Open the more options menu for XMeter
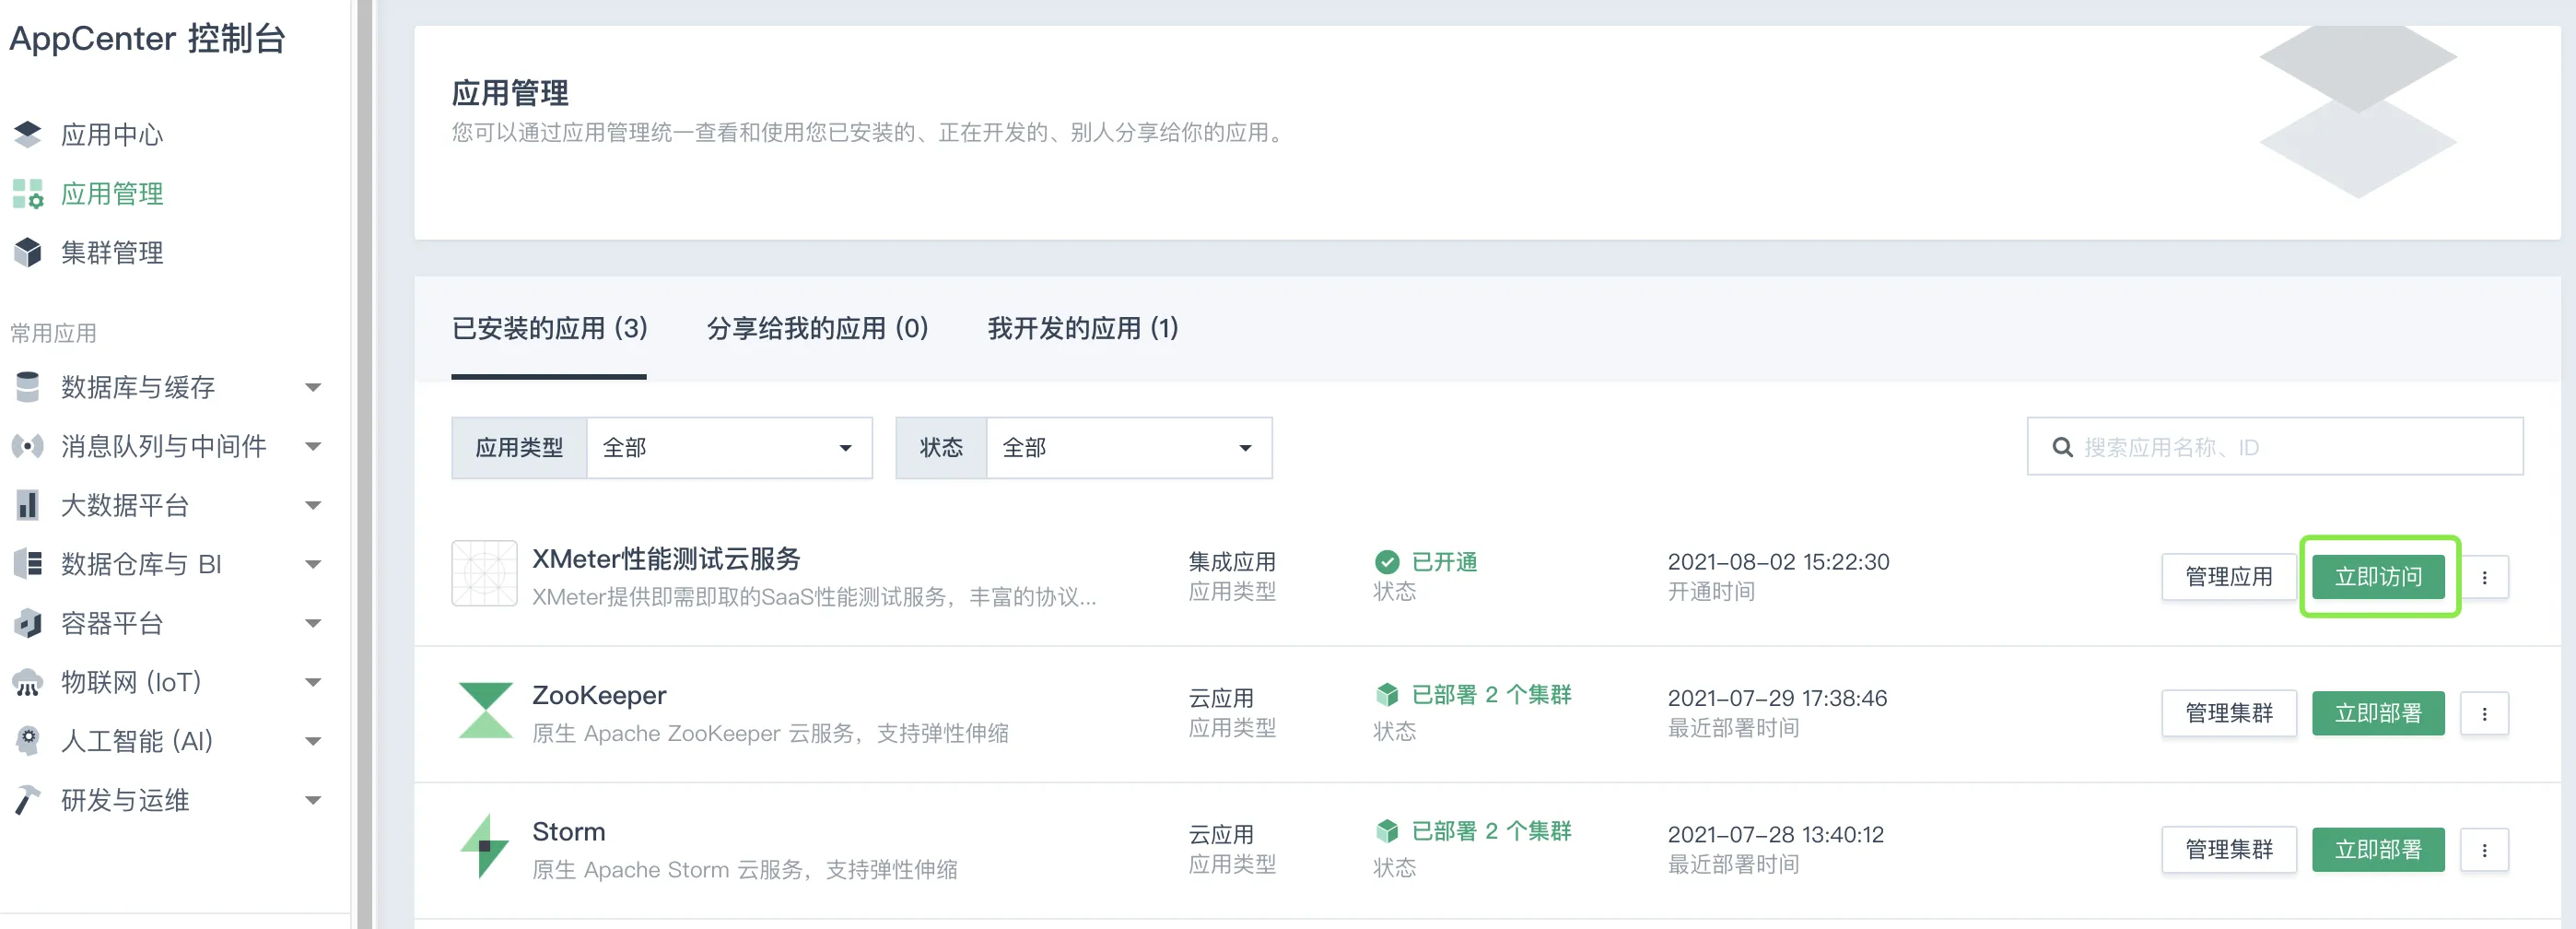 (x=2484, y=577)
